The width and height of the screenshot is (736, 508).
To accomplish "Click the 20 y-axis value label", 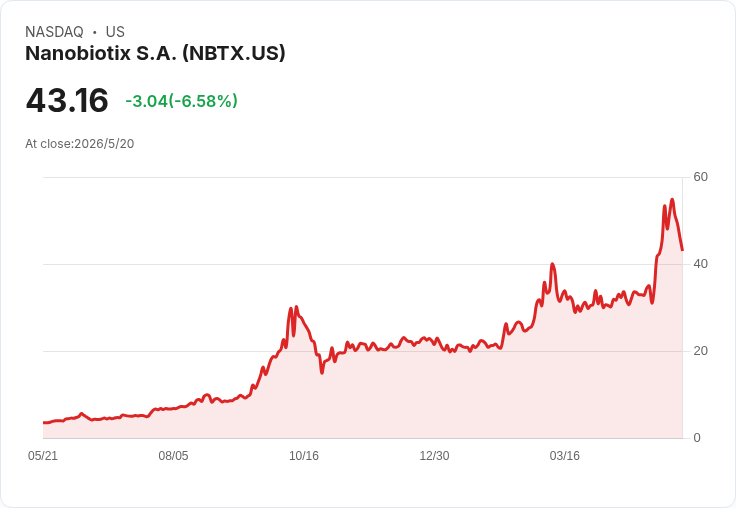I will pyautogui.click(x=700, y=351).
